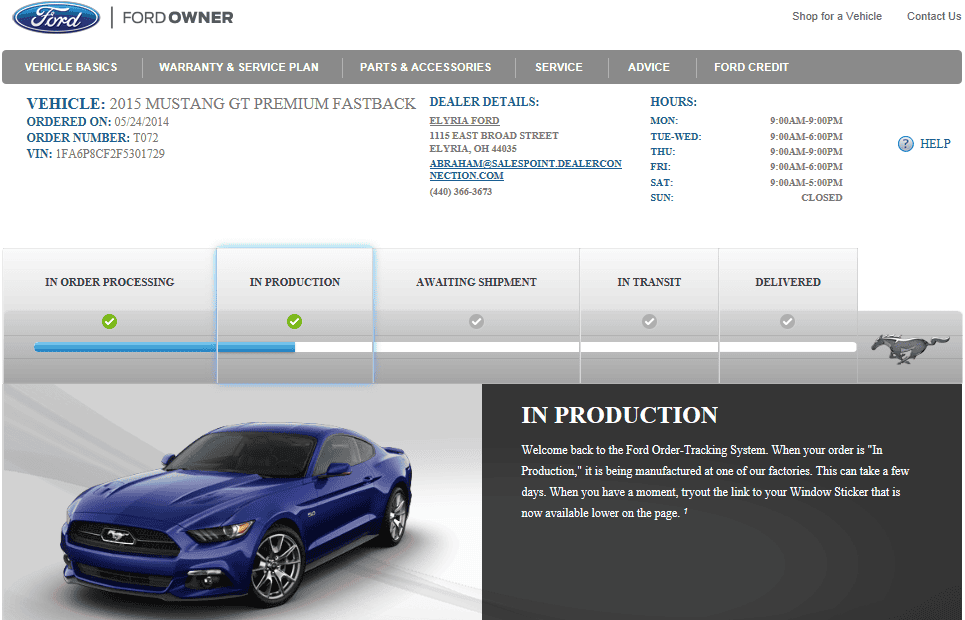Open the Elyria Ford dealer link
Image resolution: width=965 pixels, height=620 pixels.
click(x=464, y=121)
